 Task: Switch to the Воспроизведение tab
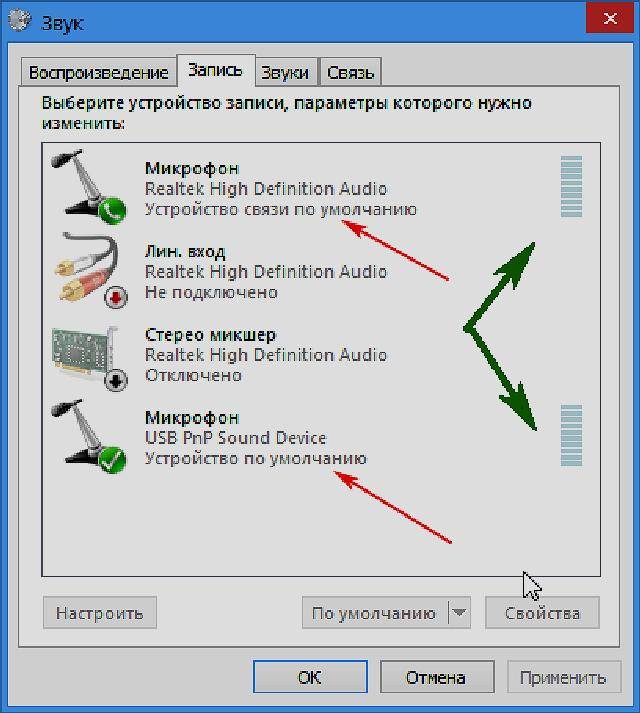point(98,72)
